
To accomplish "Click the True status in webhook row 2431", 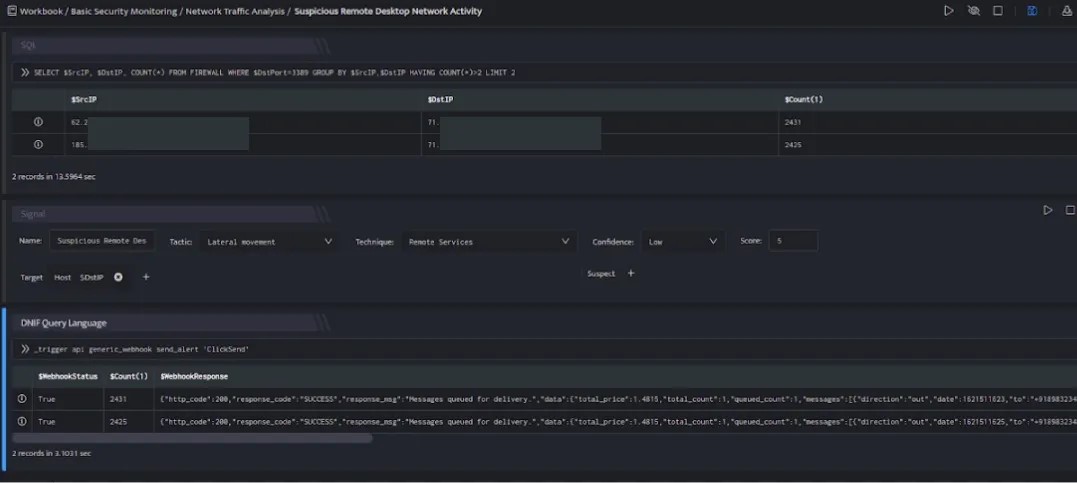I will pyautogui.click(x=47, y=399).
